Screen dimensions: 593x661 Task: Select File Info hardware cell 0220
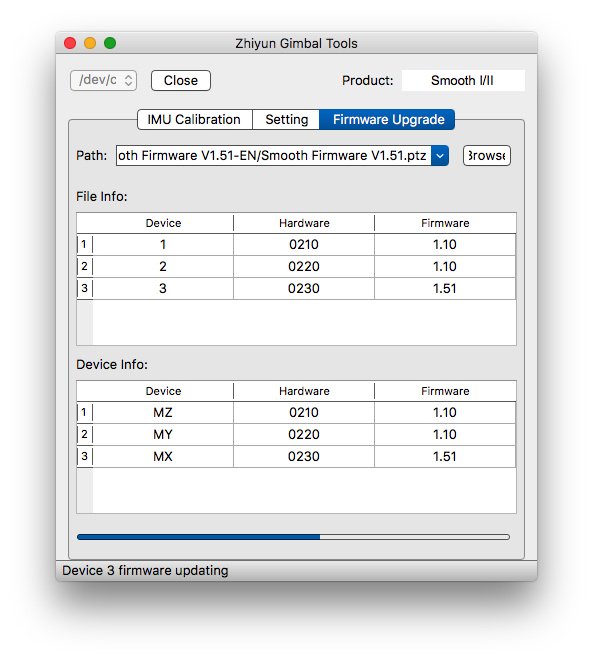(304, 266)
